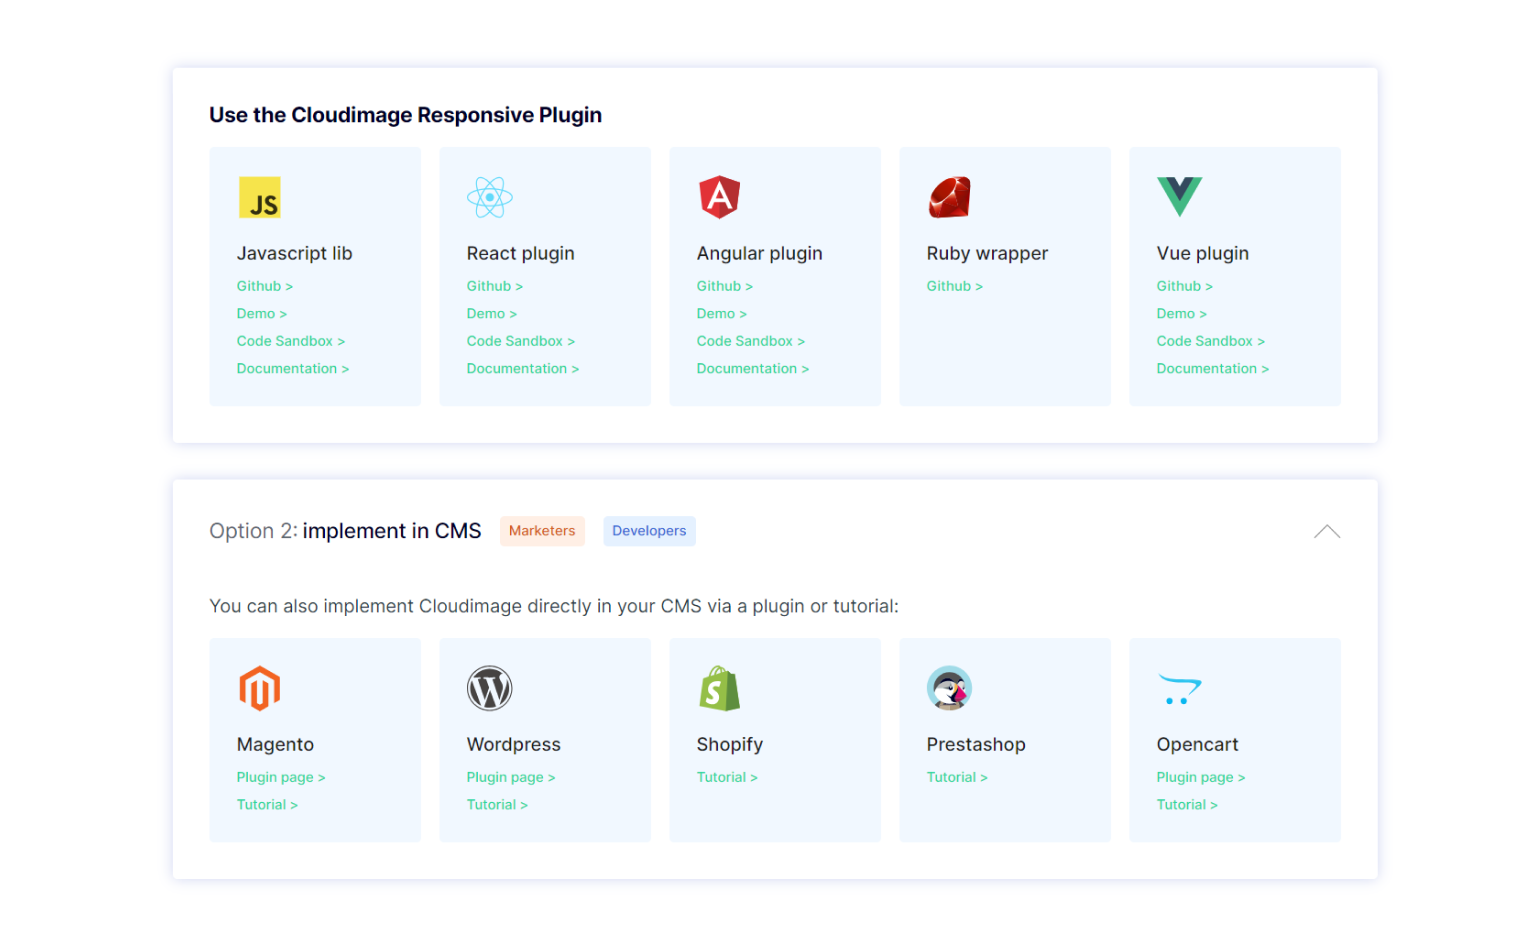The width and height of the screenshot is (1540, 950).
Task: Open Demo link under Angular plugin
Action: pyautogui.click(x=722, y=314)
